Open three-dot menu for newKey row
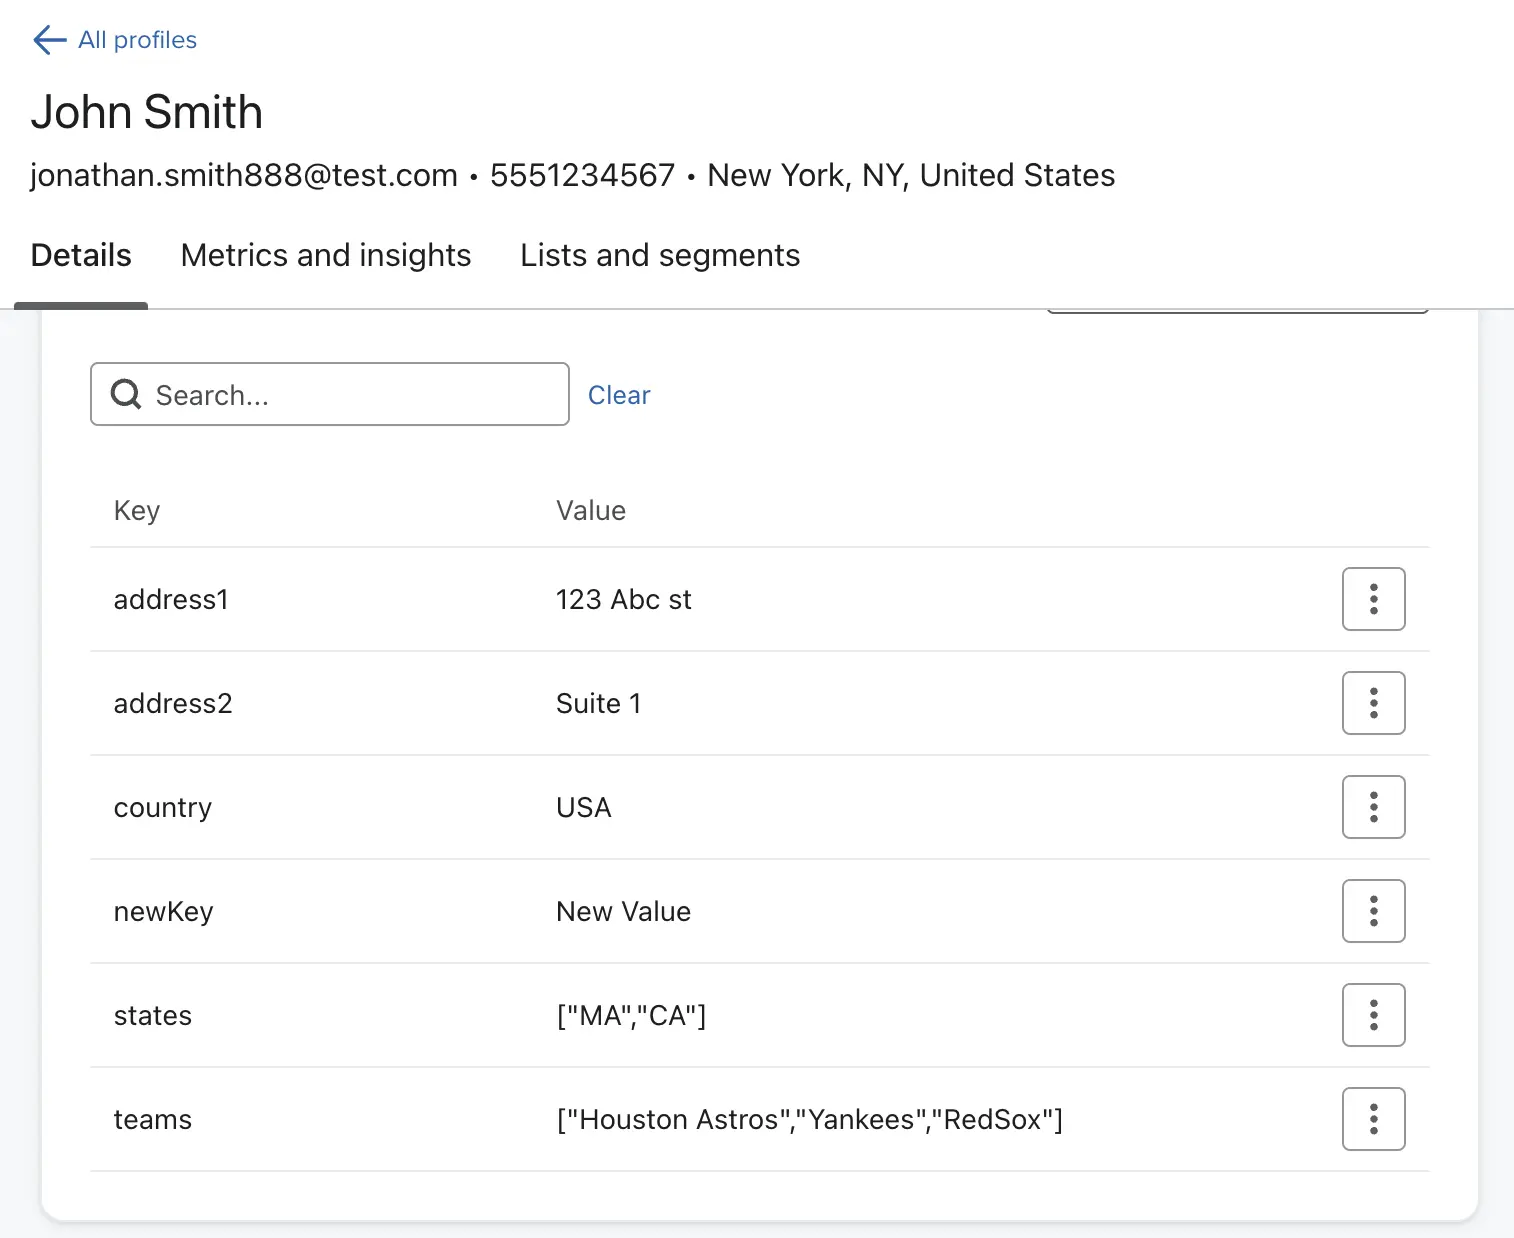Image resolution: width=1514 pixels, height=1238 pixels. pos(1373,911)
